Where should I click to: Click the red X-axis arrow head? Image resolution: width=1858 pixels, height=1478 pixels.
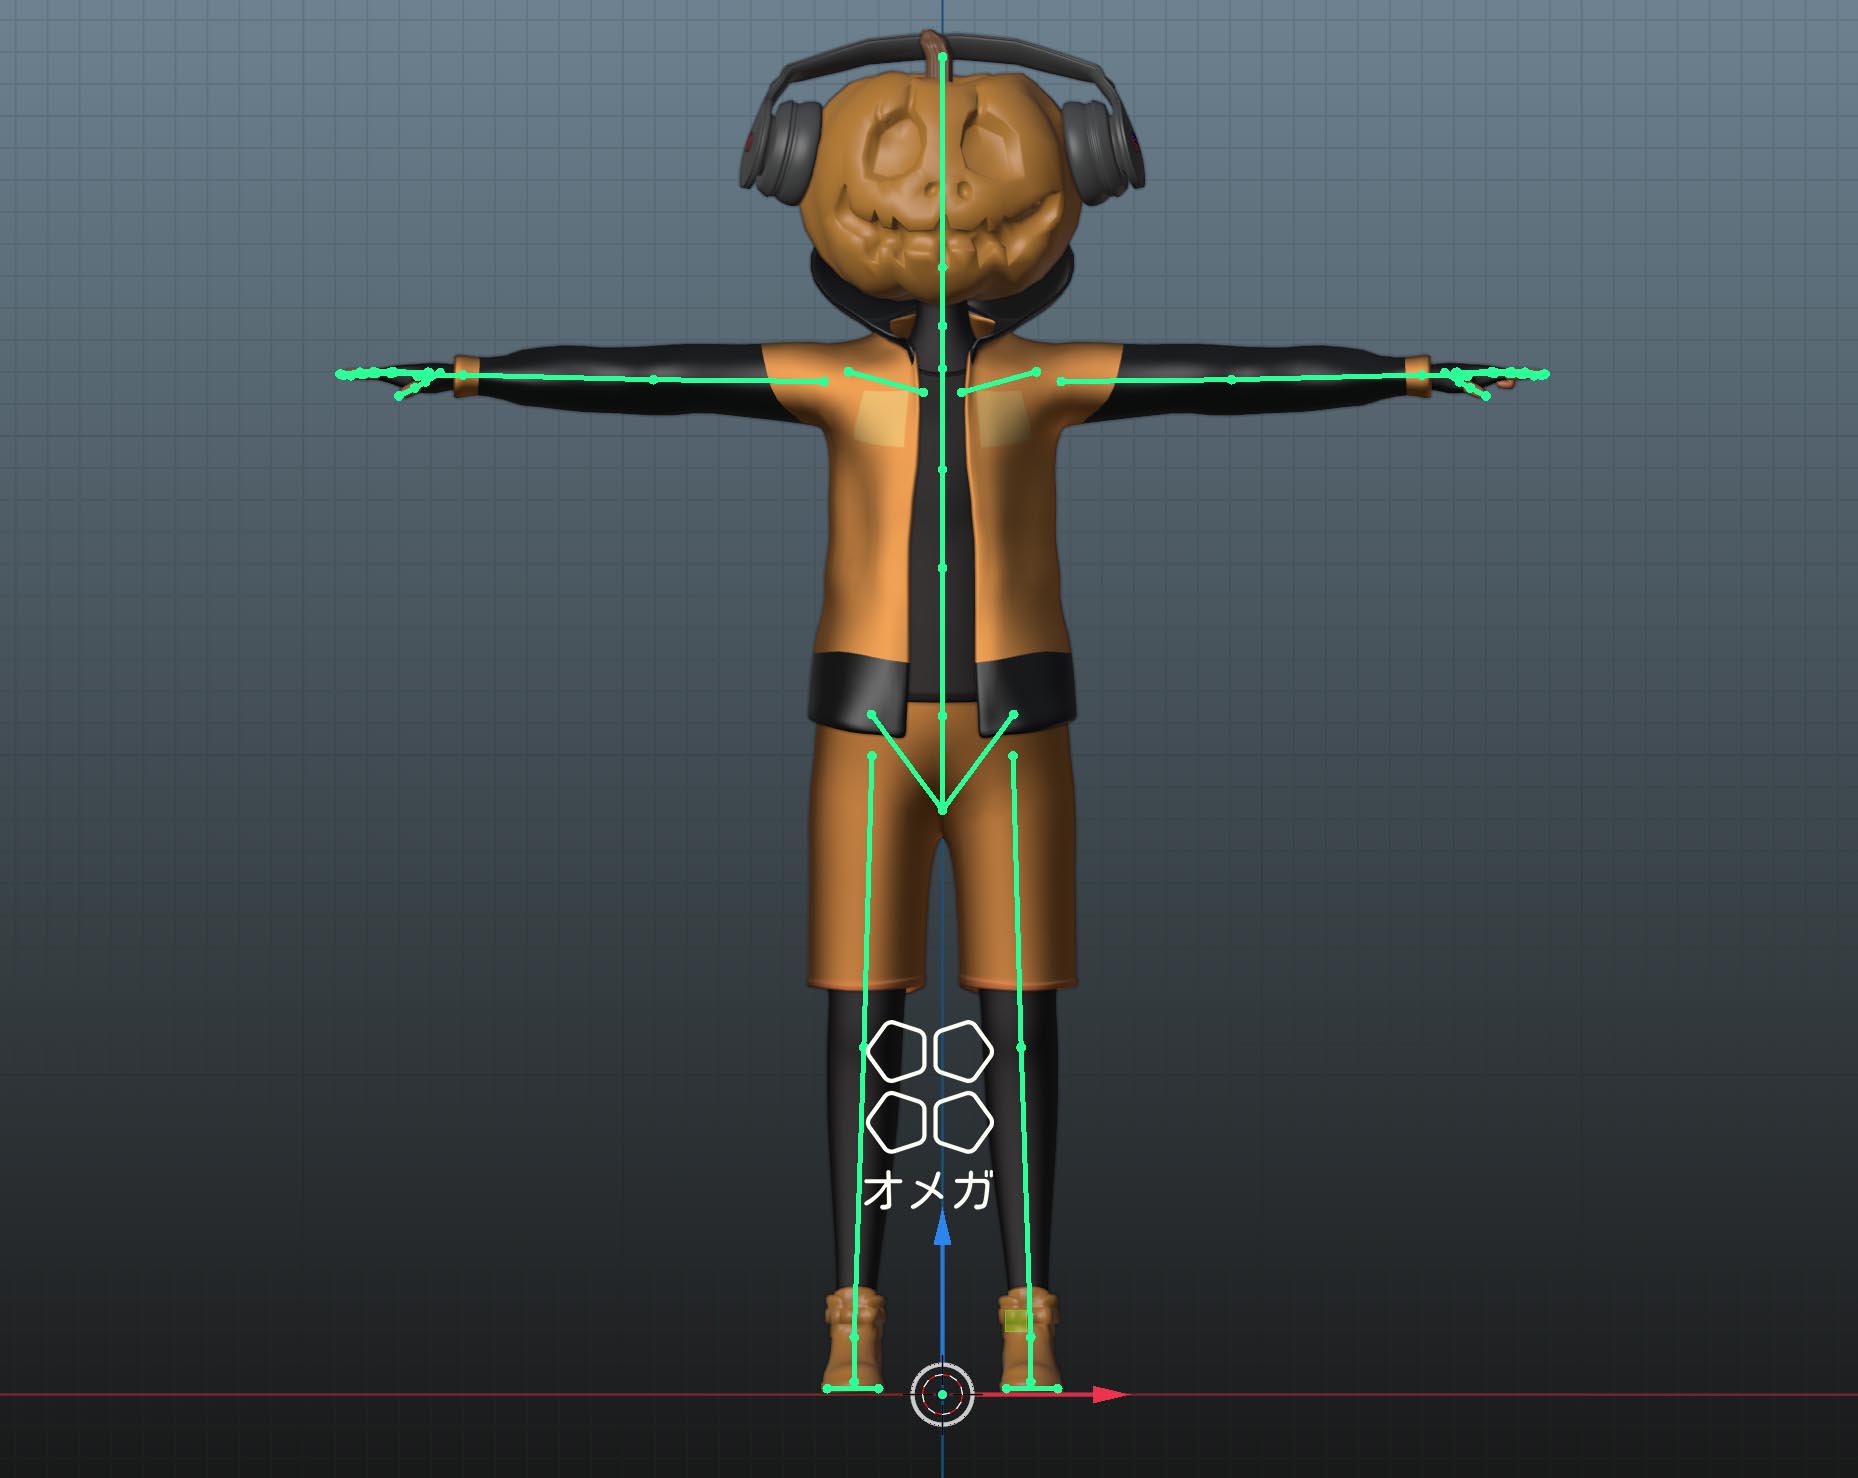pyautogui.click(x=1109, y=1394)
